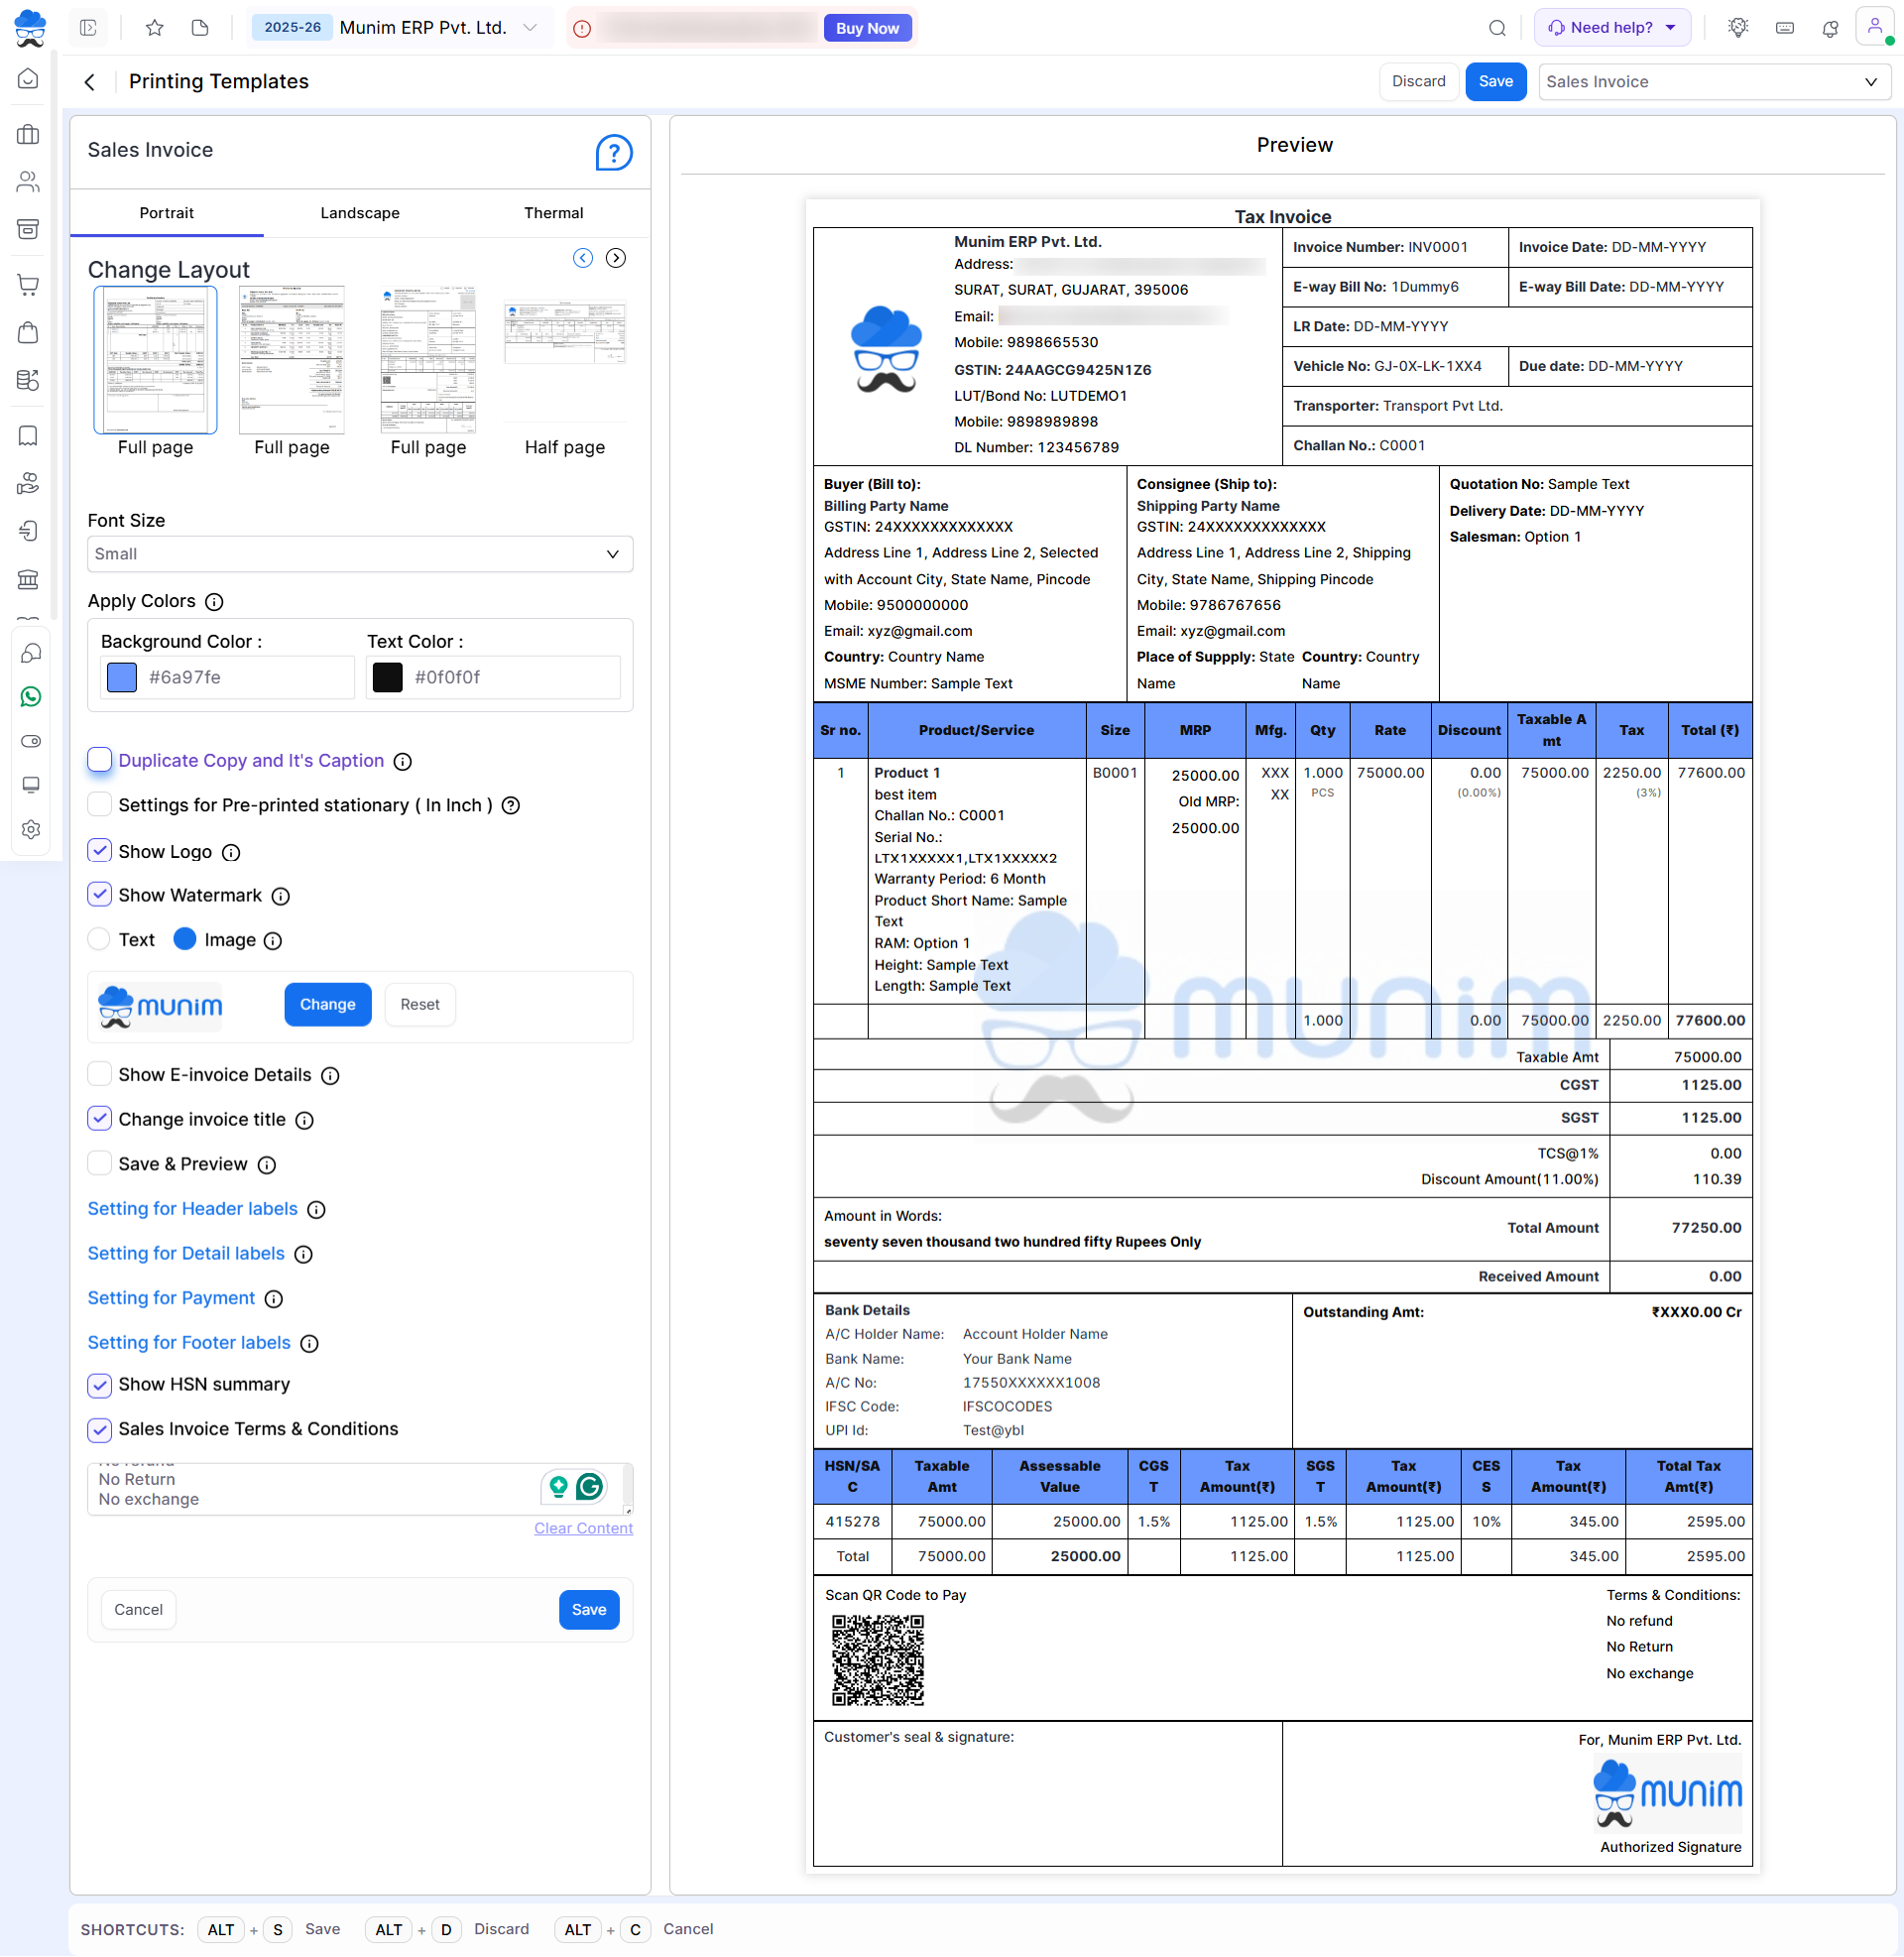Click info icon next to Apply Colors
Screen dimensions: 1904x1957
[x=214, y=602]
